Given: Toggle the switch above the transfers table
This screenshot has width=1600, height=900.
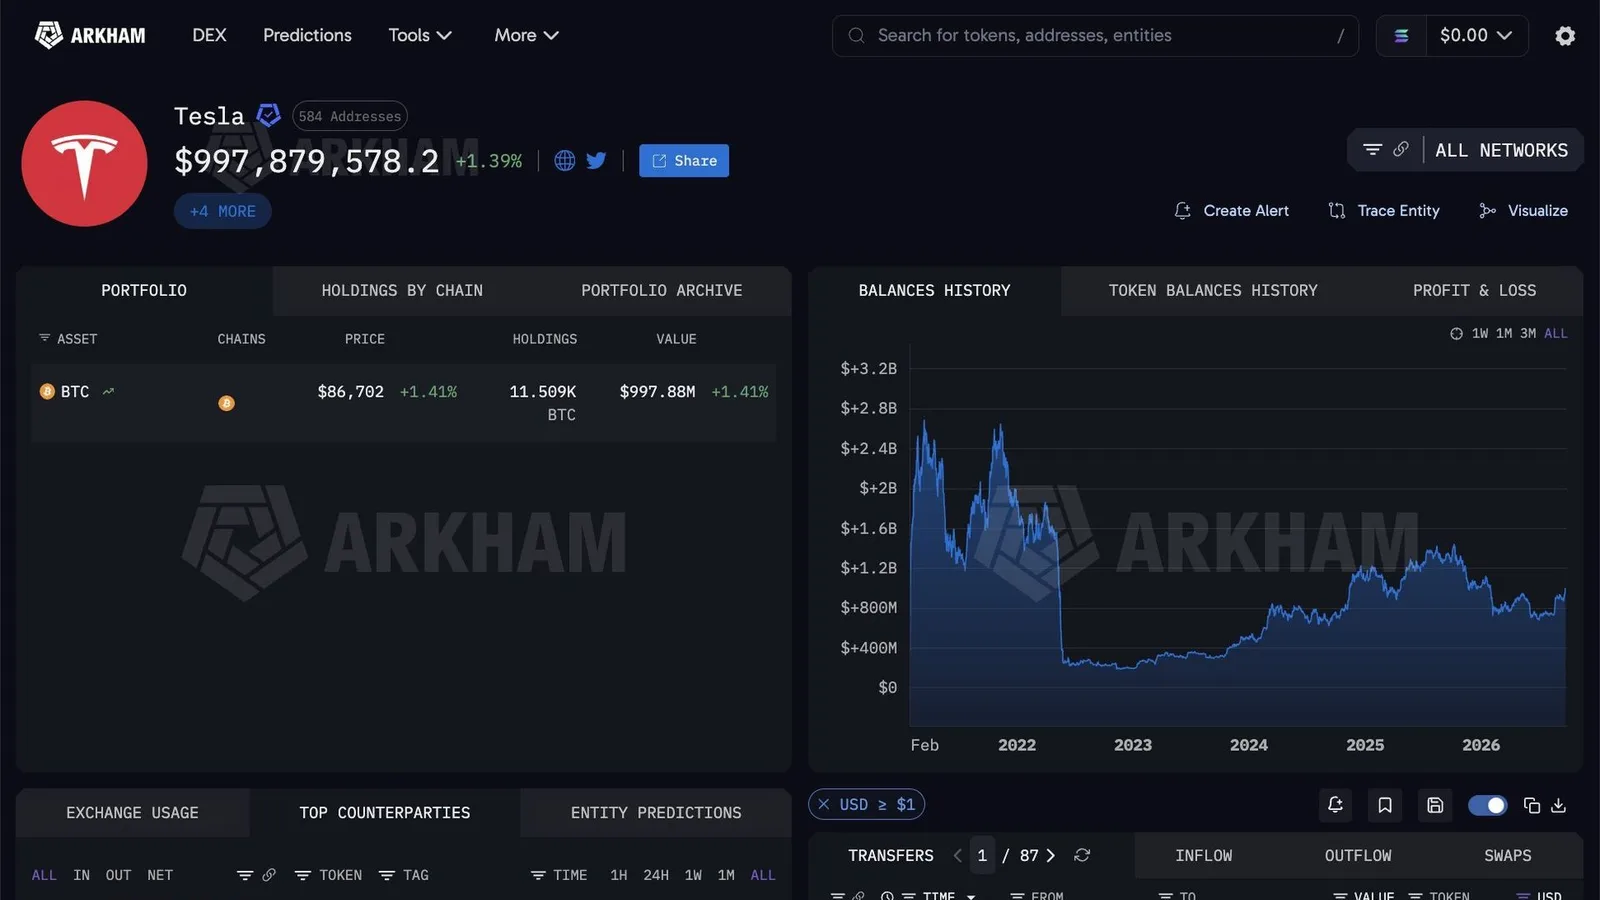Looking at the screenshot, I should coord(1487,805).
